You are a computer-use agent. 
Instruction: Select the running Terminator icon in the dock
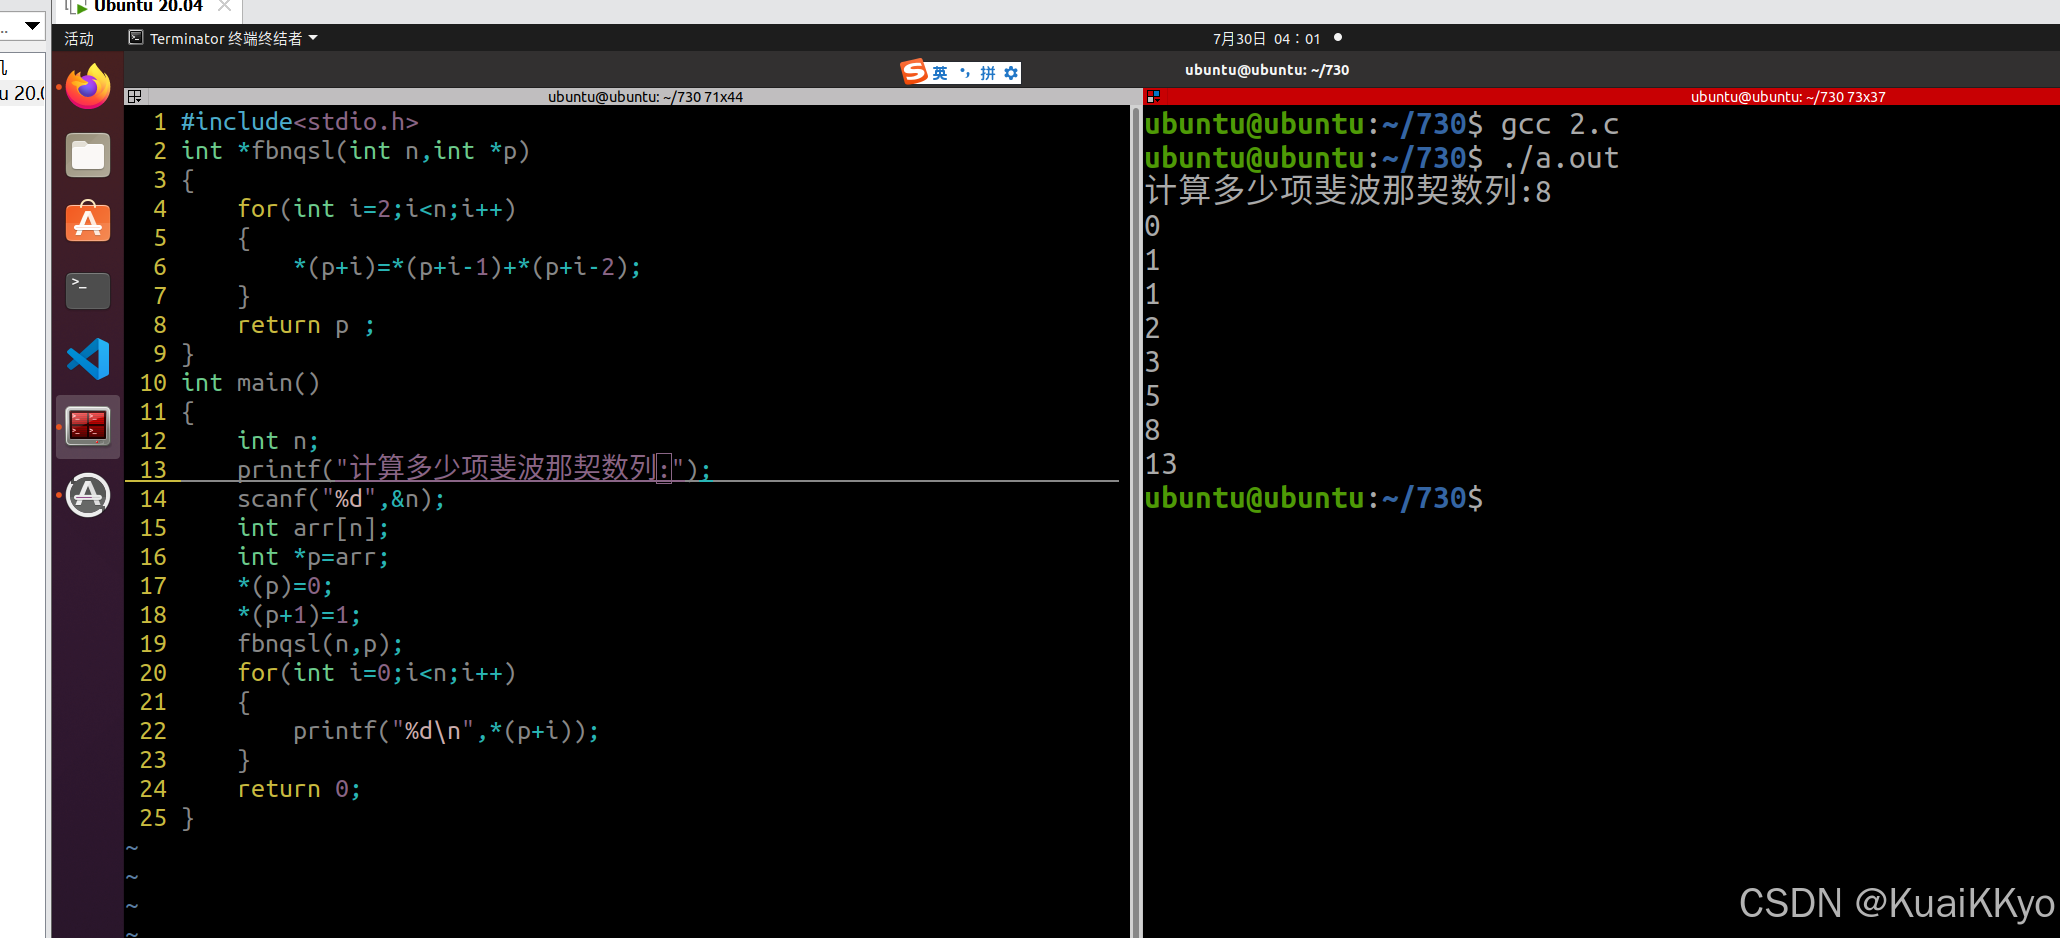pyautogui.click(x=87, y=425)
